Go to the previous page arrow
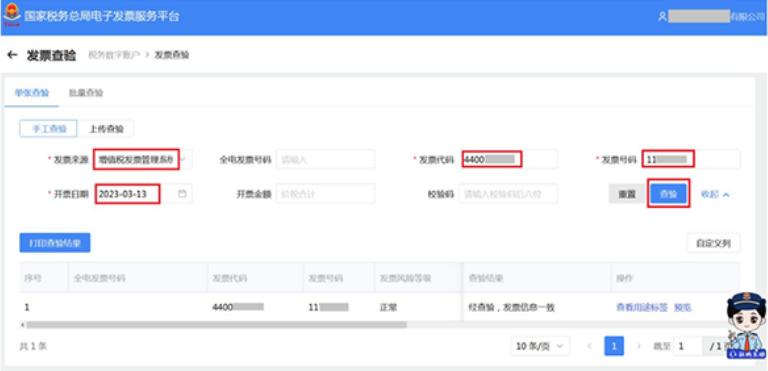 click(x=590, y=346)
